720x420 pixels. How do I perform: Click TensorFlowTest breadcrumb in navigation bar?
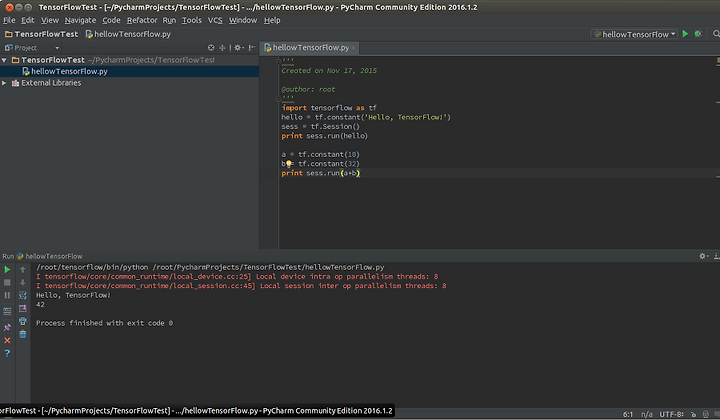click(41, 34)
